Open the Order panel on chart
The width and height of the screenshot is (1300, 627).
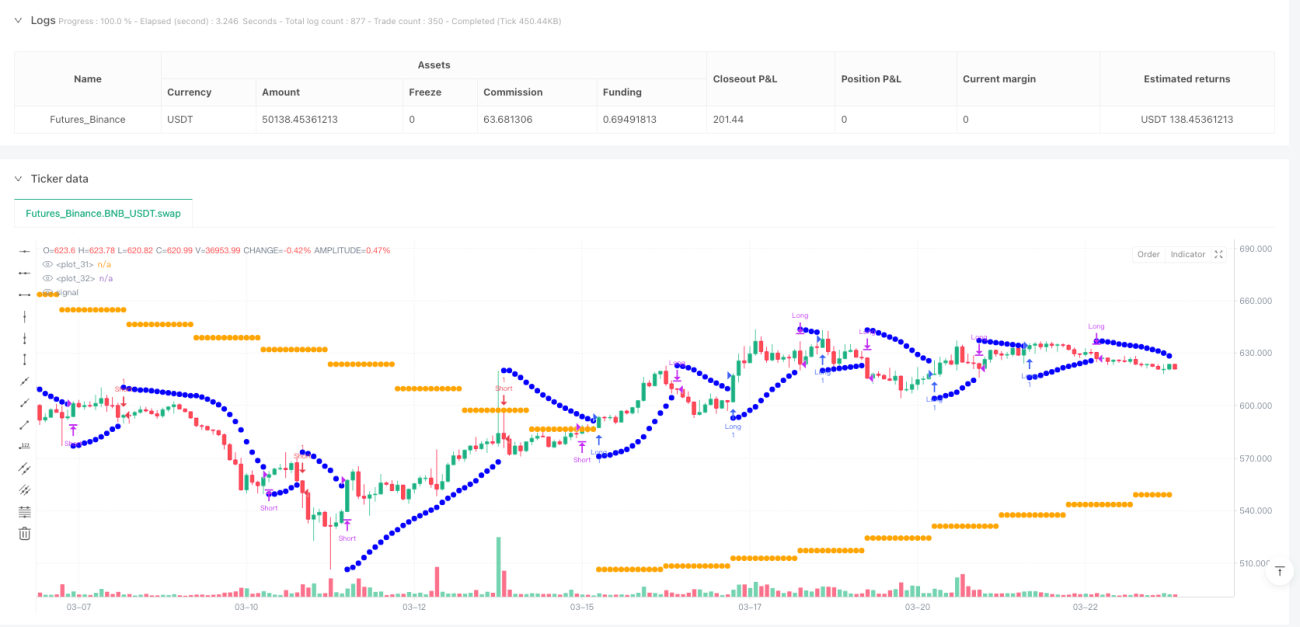1148,254
